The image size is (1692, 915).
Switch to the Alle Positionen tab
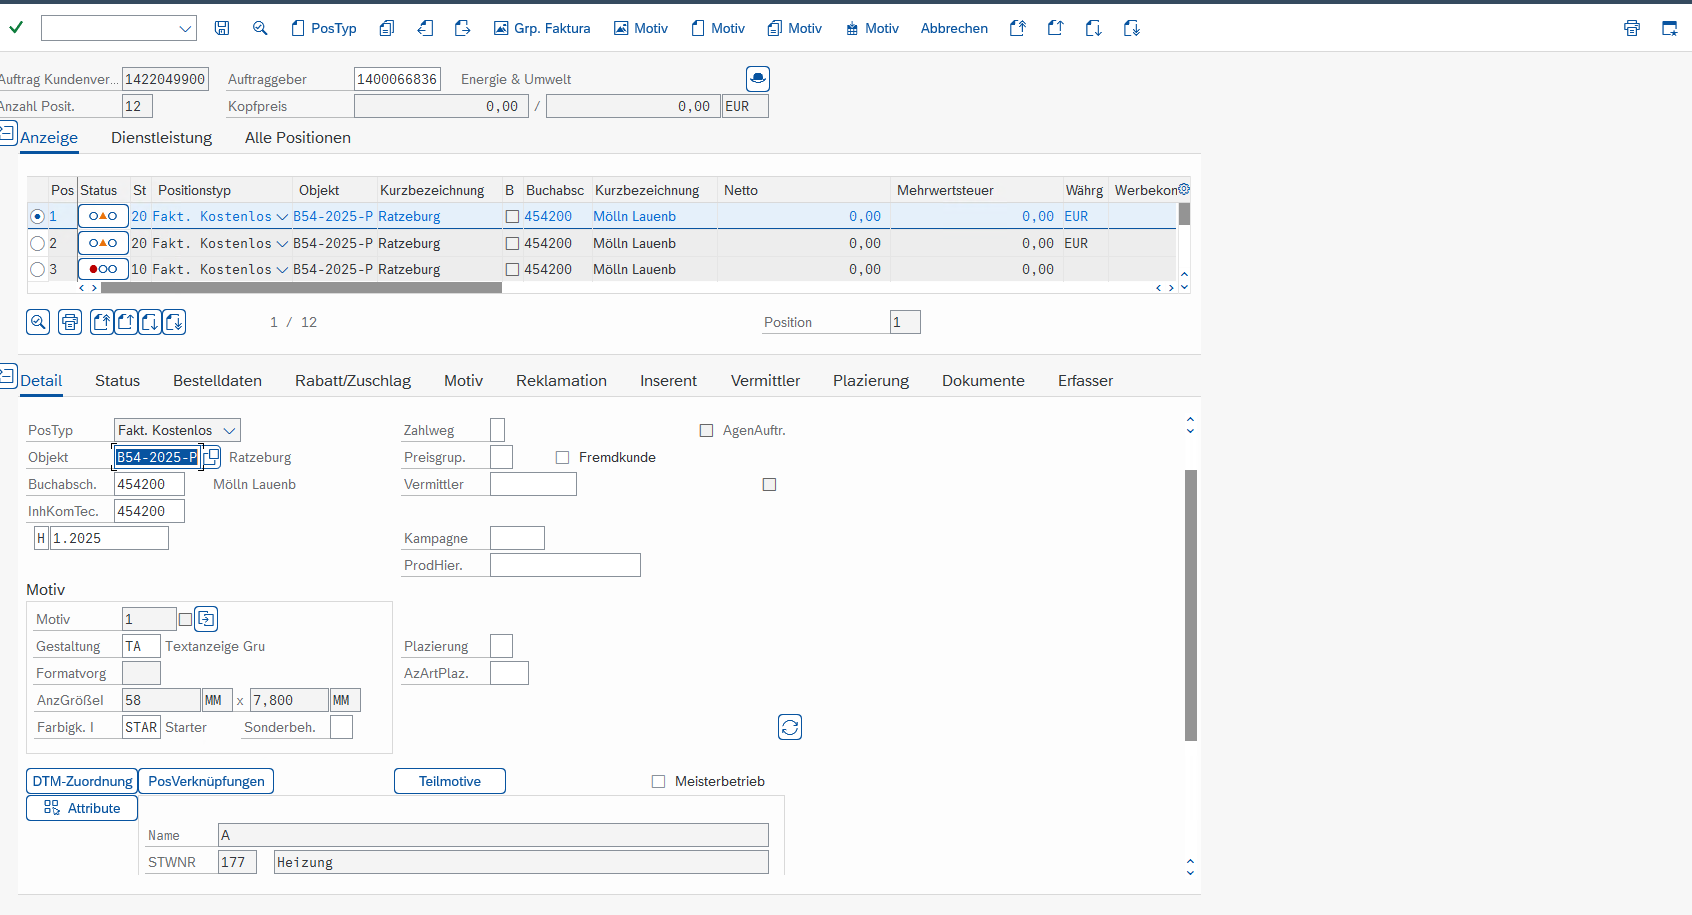[298, 138]
